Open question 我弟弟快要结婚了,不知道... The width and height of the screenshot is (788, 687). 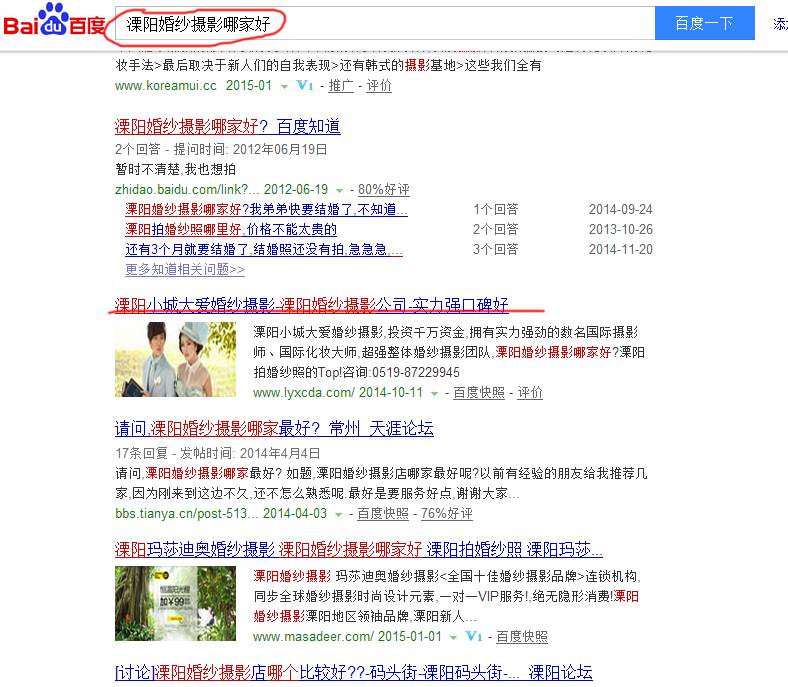pyautogui.click(x=266, y=209)
